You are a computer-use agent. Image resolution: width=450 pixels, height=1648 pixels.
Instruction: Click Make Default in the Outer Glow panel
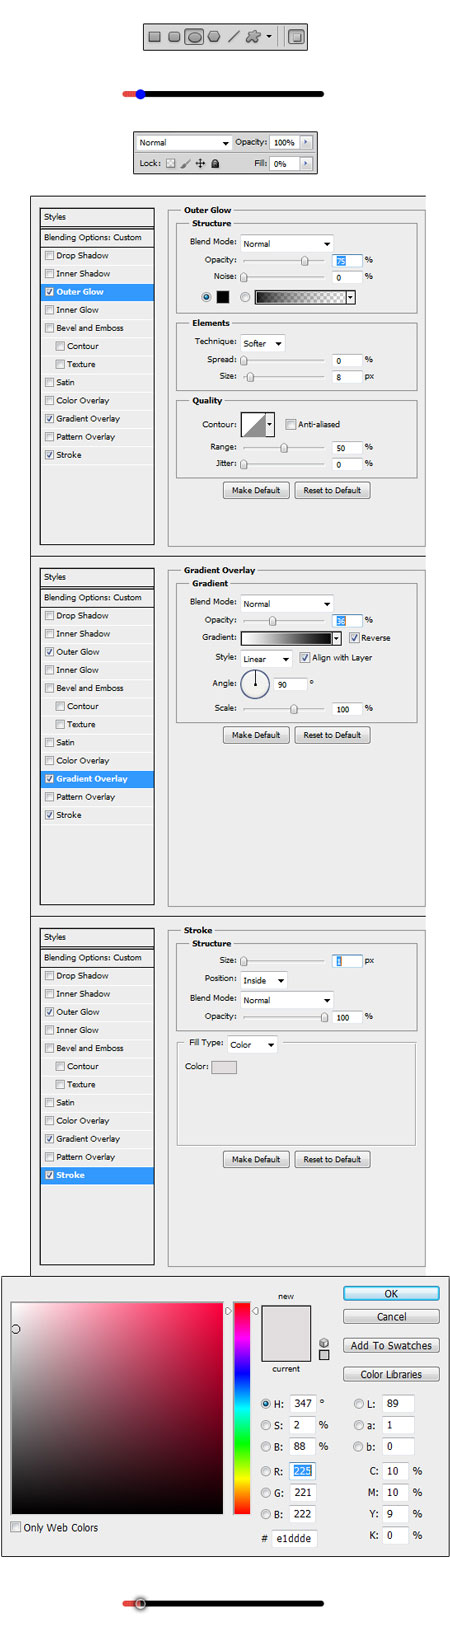pos(256,490)
